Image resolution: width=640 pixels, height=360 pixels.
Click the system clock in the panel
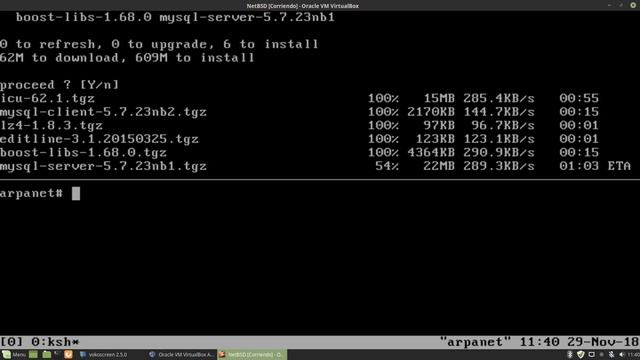point(634,354)
